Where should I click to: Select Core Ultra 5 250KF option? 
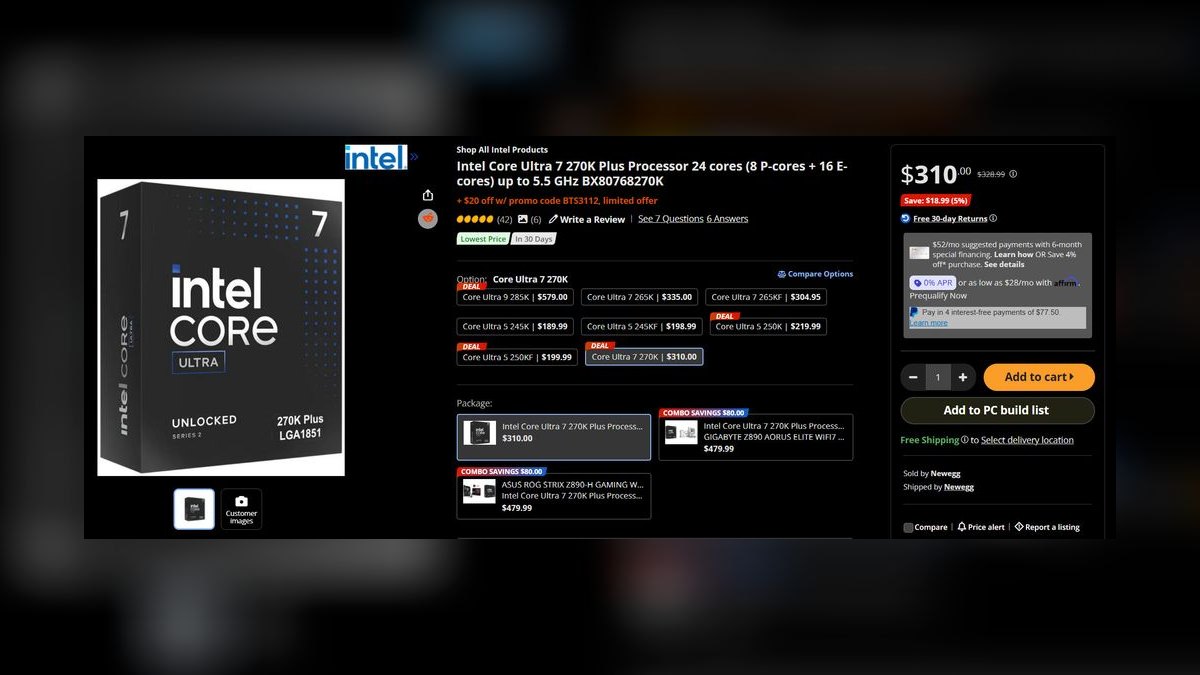[x=517, y=357]
